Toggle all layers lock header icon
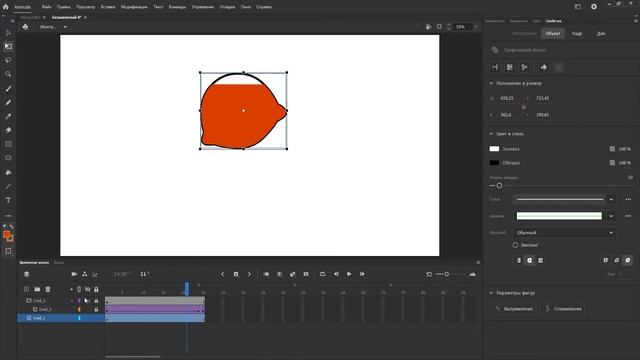This screenshot has height=360, width=640. click(96, 289)
